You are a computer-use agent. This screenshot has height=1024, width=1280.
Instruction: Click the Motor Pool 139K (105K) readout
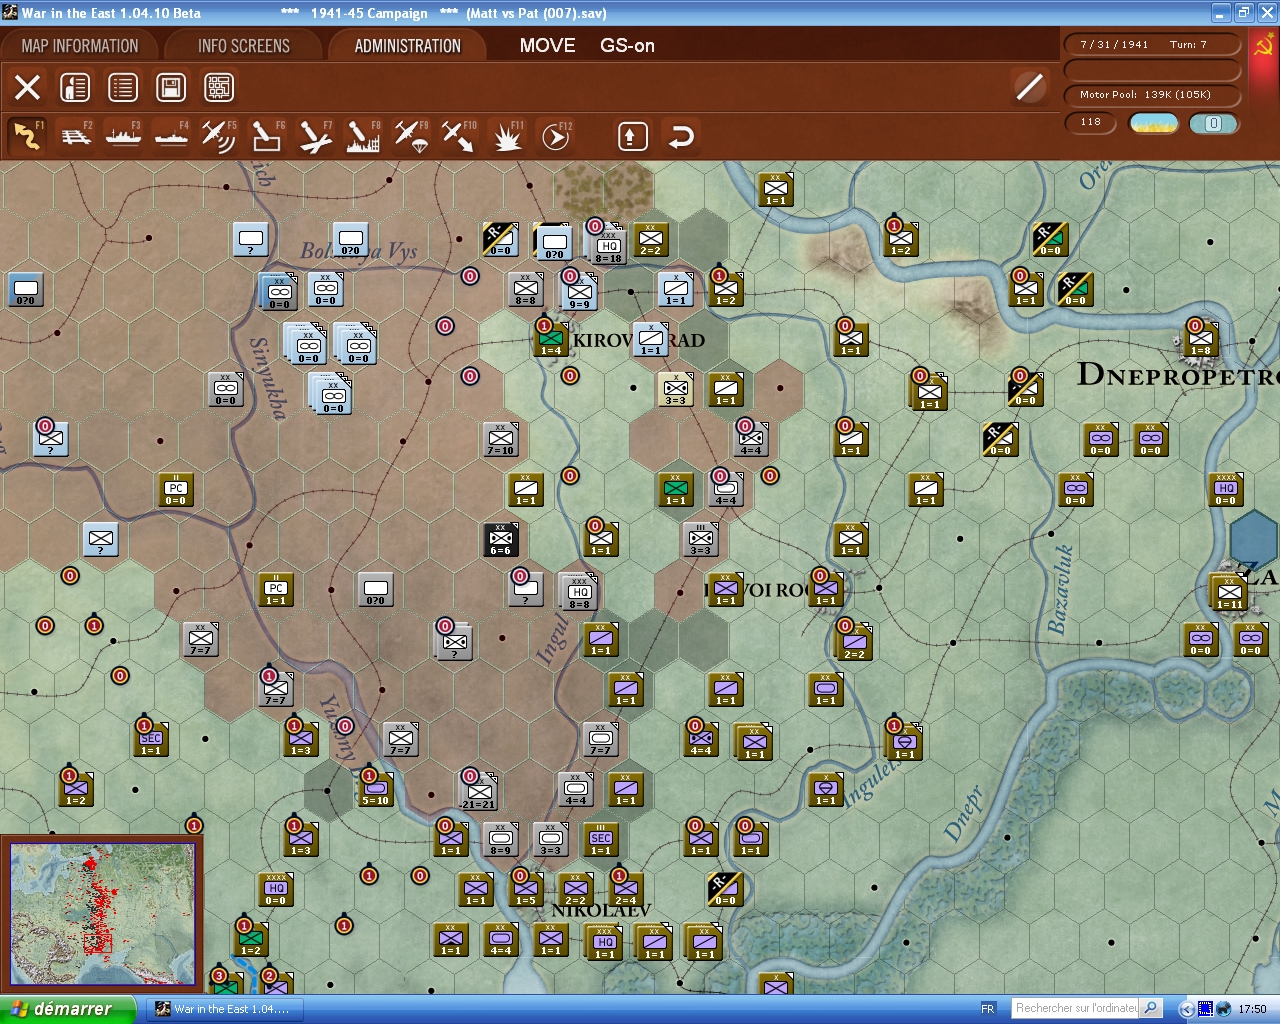click(1151, 95)
